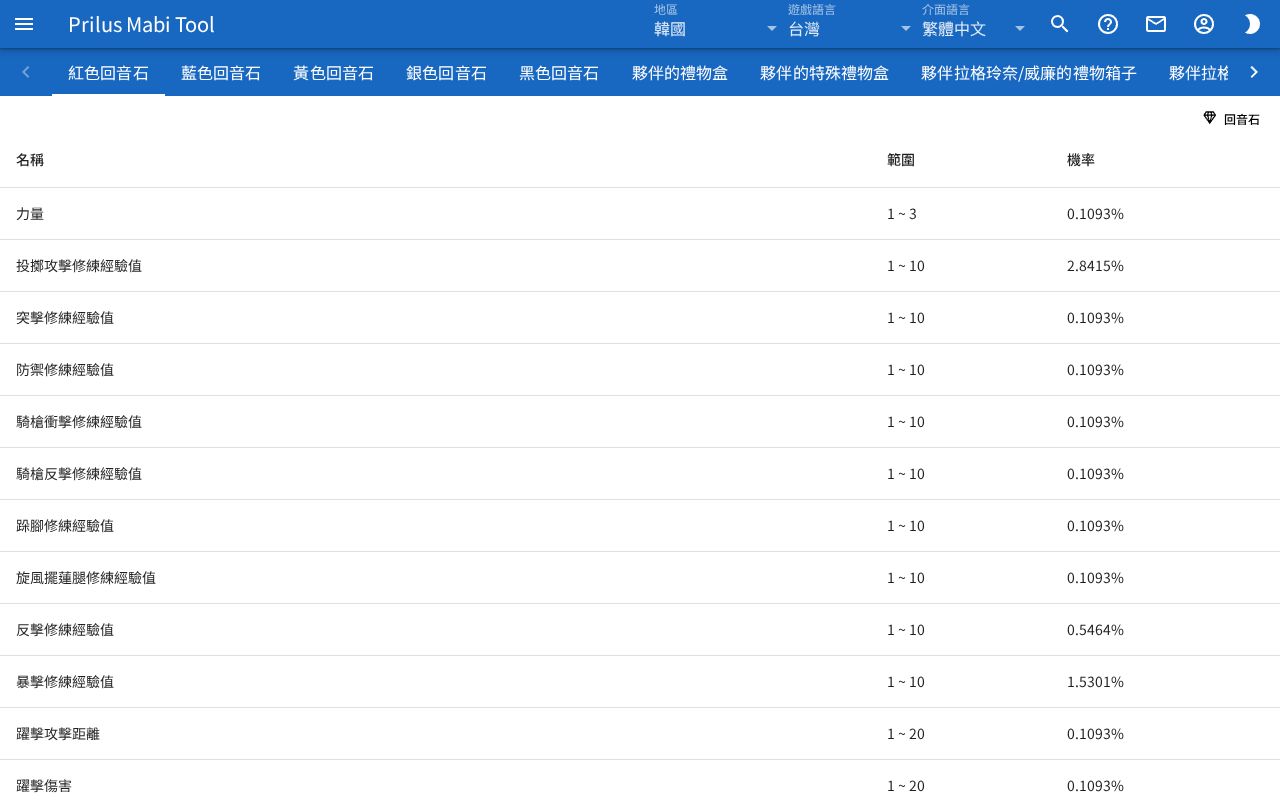Switch to the 藍色回音石 tab
This screenshot has width=1280, height=800.
click(221, 72)
